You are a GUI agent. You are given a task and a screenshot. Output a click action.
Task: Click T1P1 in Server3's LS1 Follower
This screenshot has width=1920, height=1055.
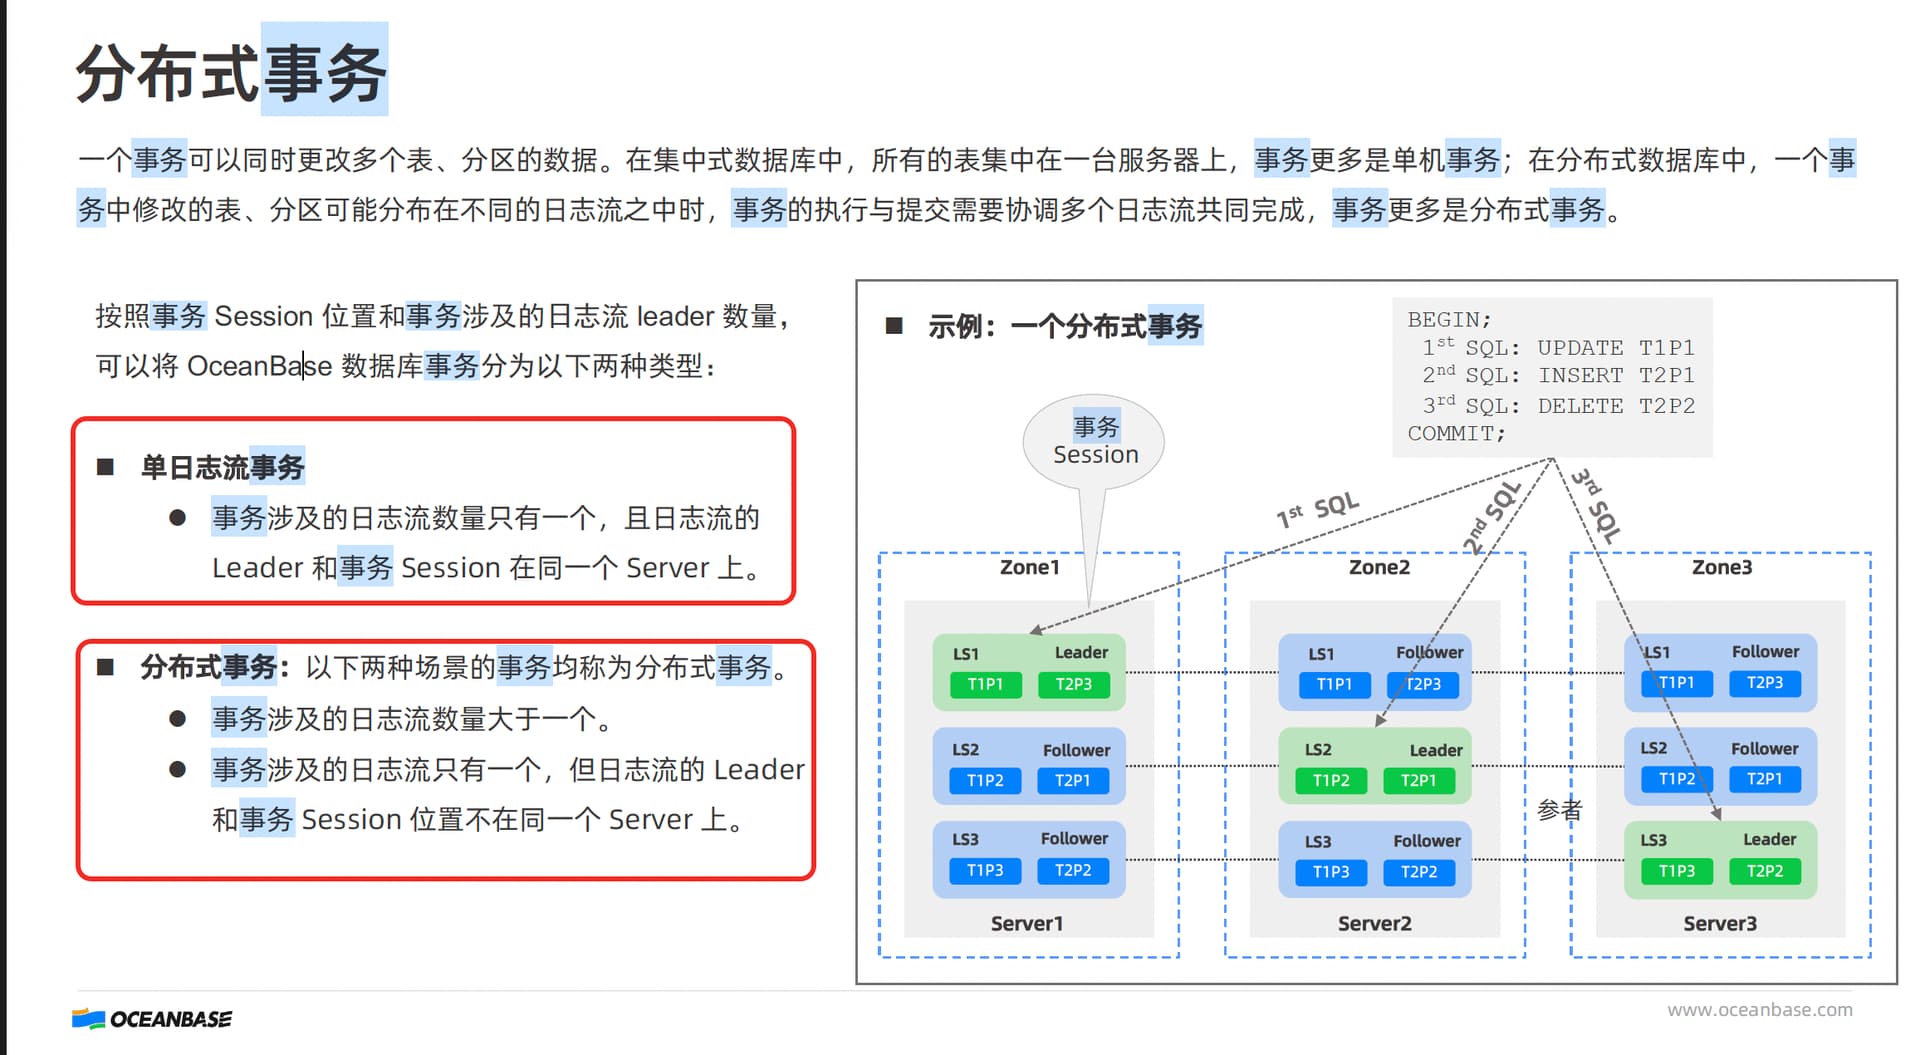pos(1677,683)
